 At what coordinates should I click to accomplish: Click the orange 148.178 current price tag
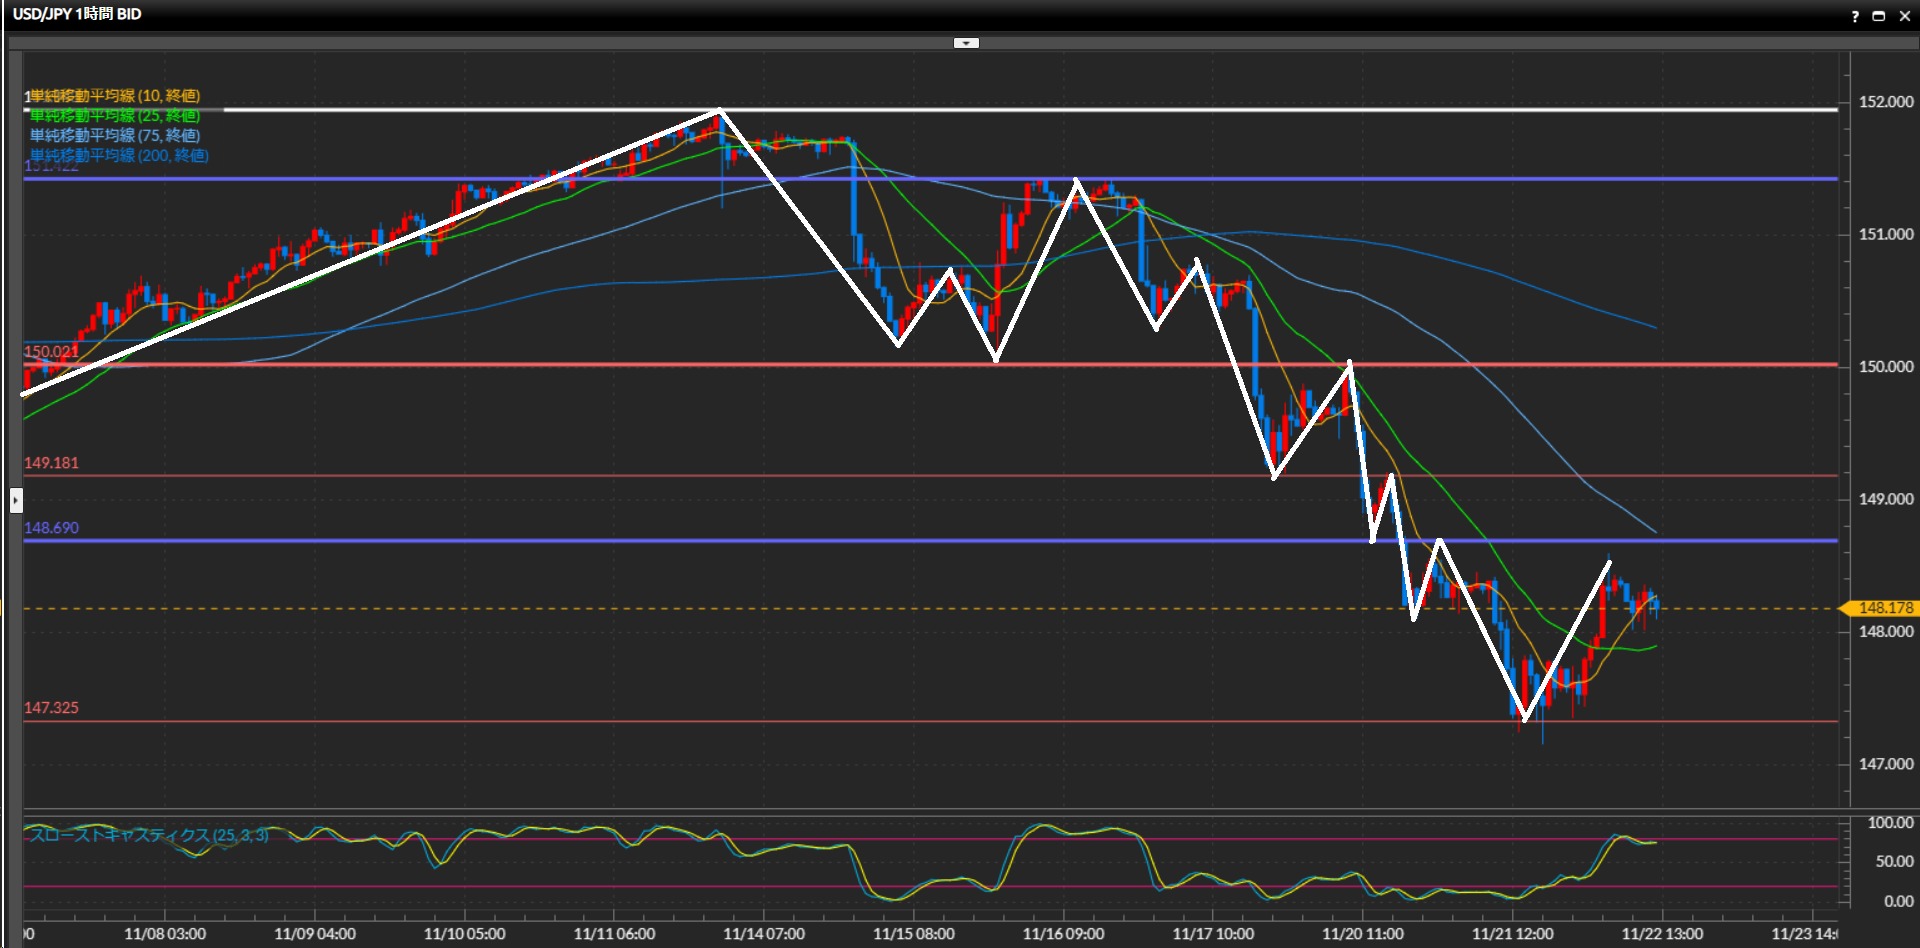(1883, 608)
